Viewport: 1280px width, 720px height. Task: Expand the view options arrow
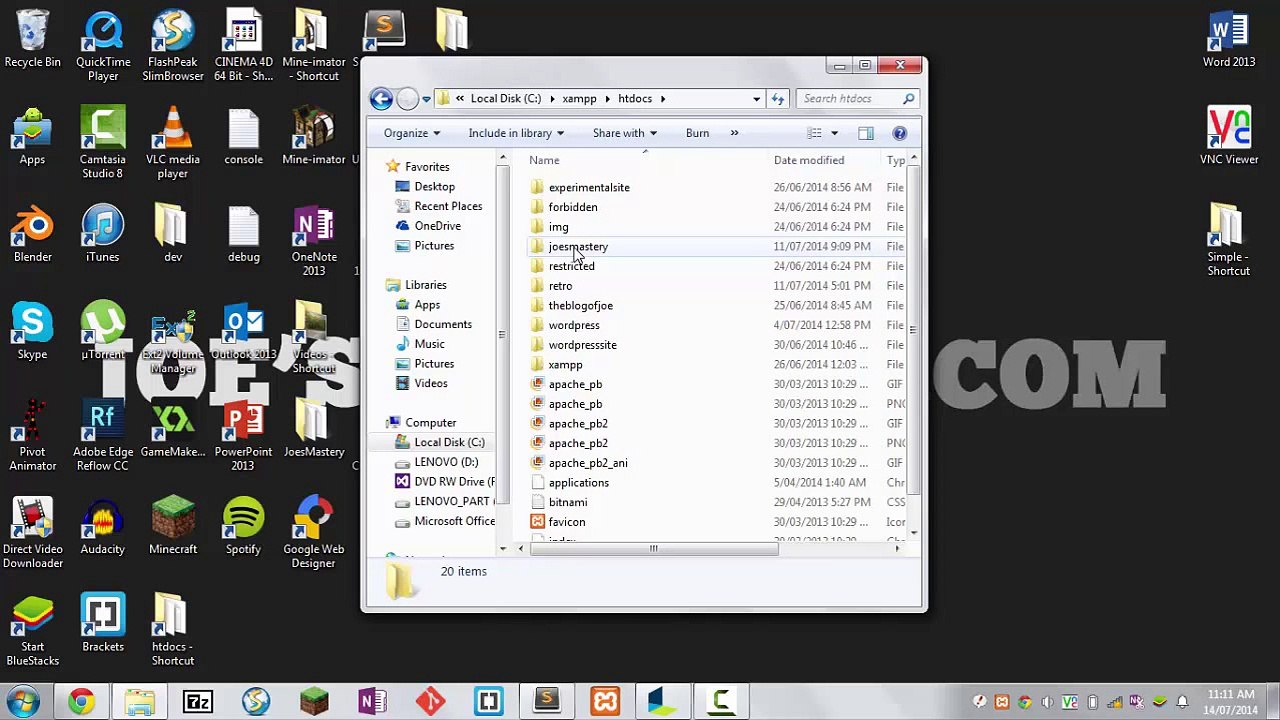tap(834, 133)
